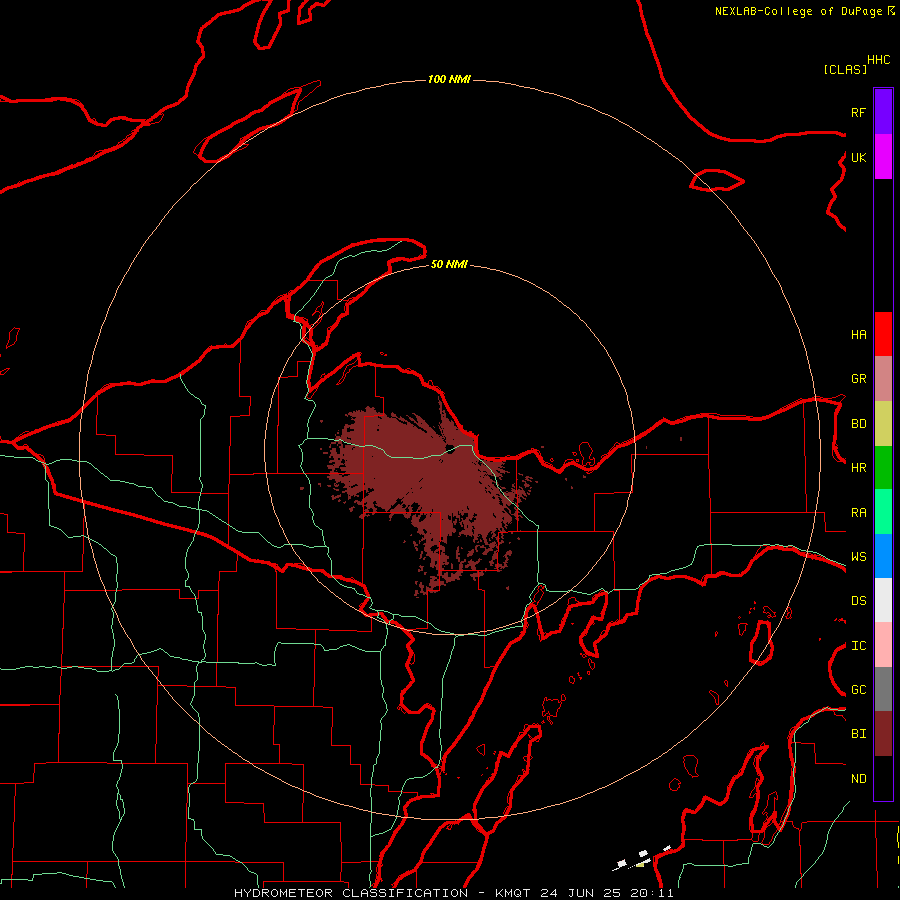Click the WS legend label
This screenshot has height=900, width=900.
coord(858,557)
